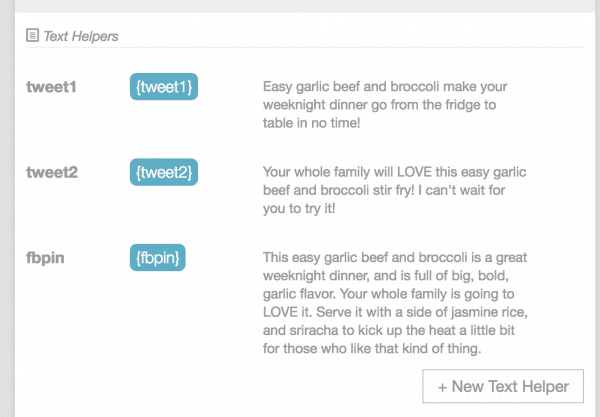The height and width of the screenshot is (417, 600).
Task: Click 'table in no time!' line of tweet1
Action: pyautogui.click(x=311, y=123)
